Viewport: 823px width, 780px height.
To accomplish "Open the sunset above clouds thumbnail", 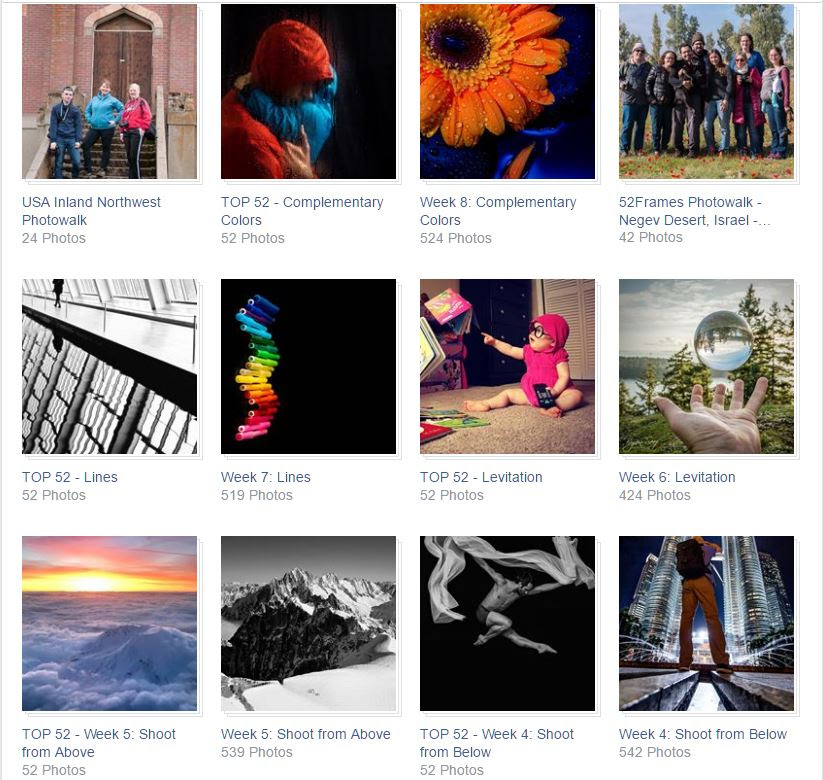I will [109, 624].
